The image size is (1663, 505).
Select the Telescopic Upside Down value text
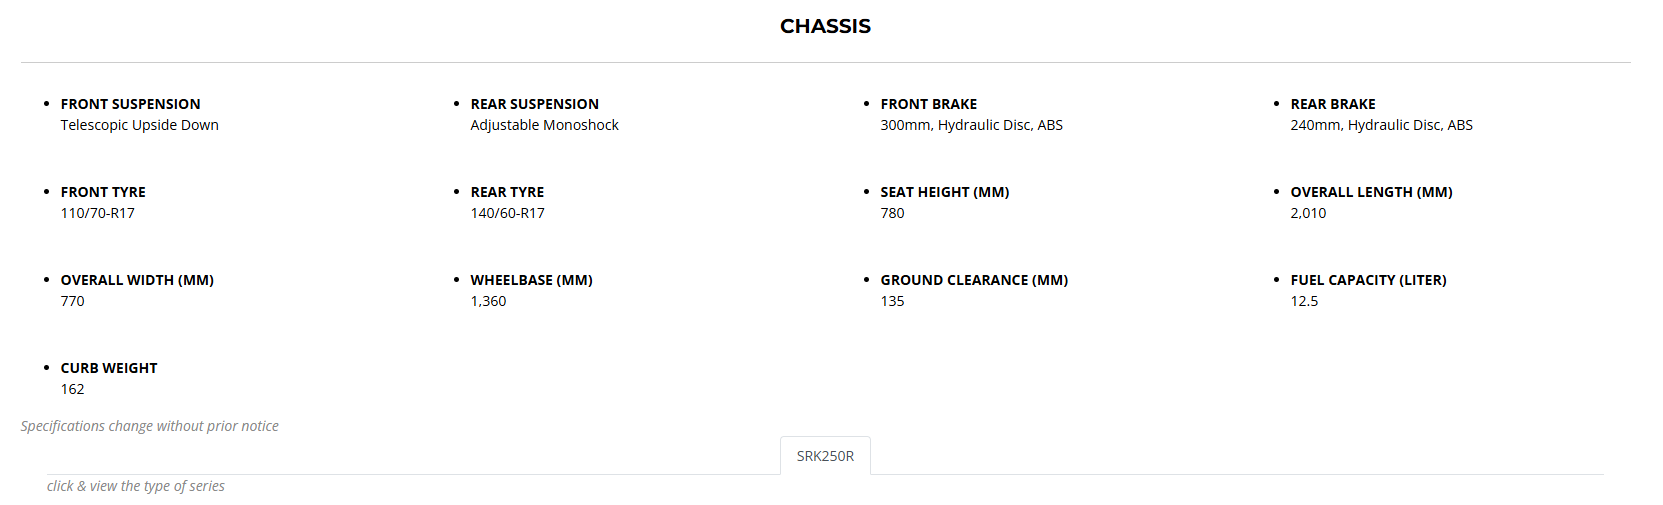pyautogui.click(x=139, y=125)
